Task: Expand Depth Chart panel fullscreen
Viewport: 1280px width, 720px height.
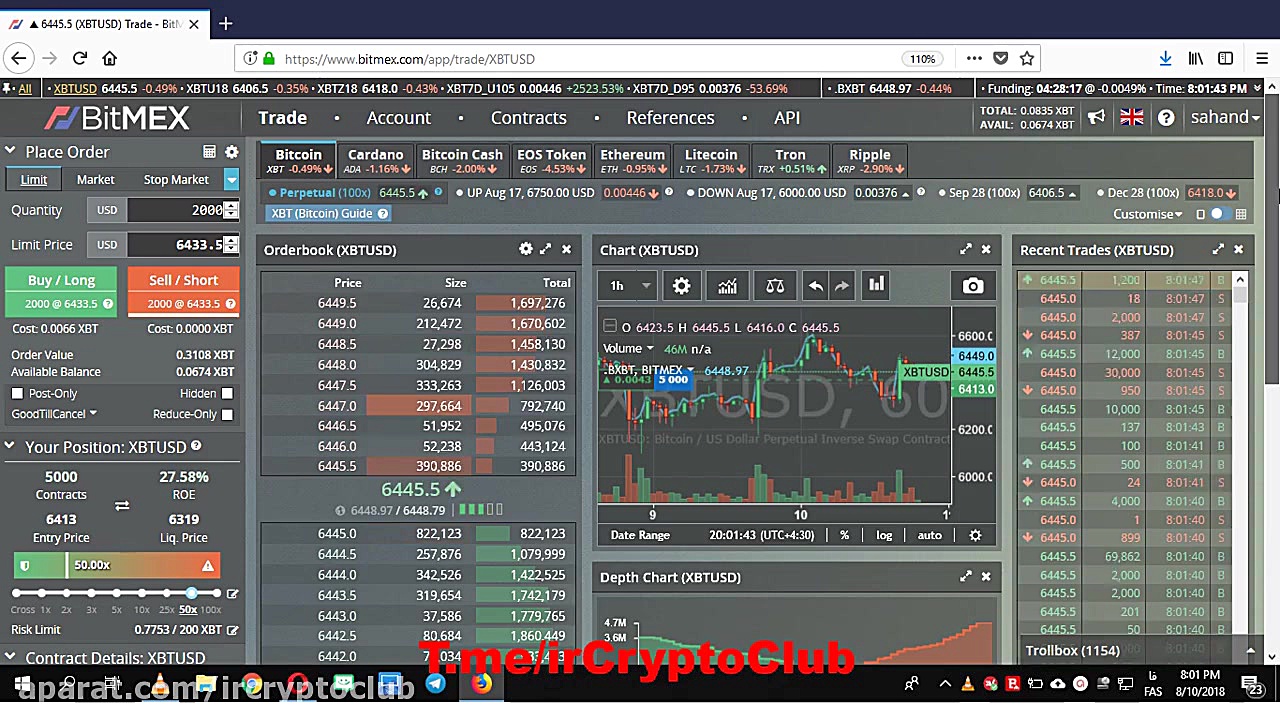Action: click(x=966, y=576)
